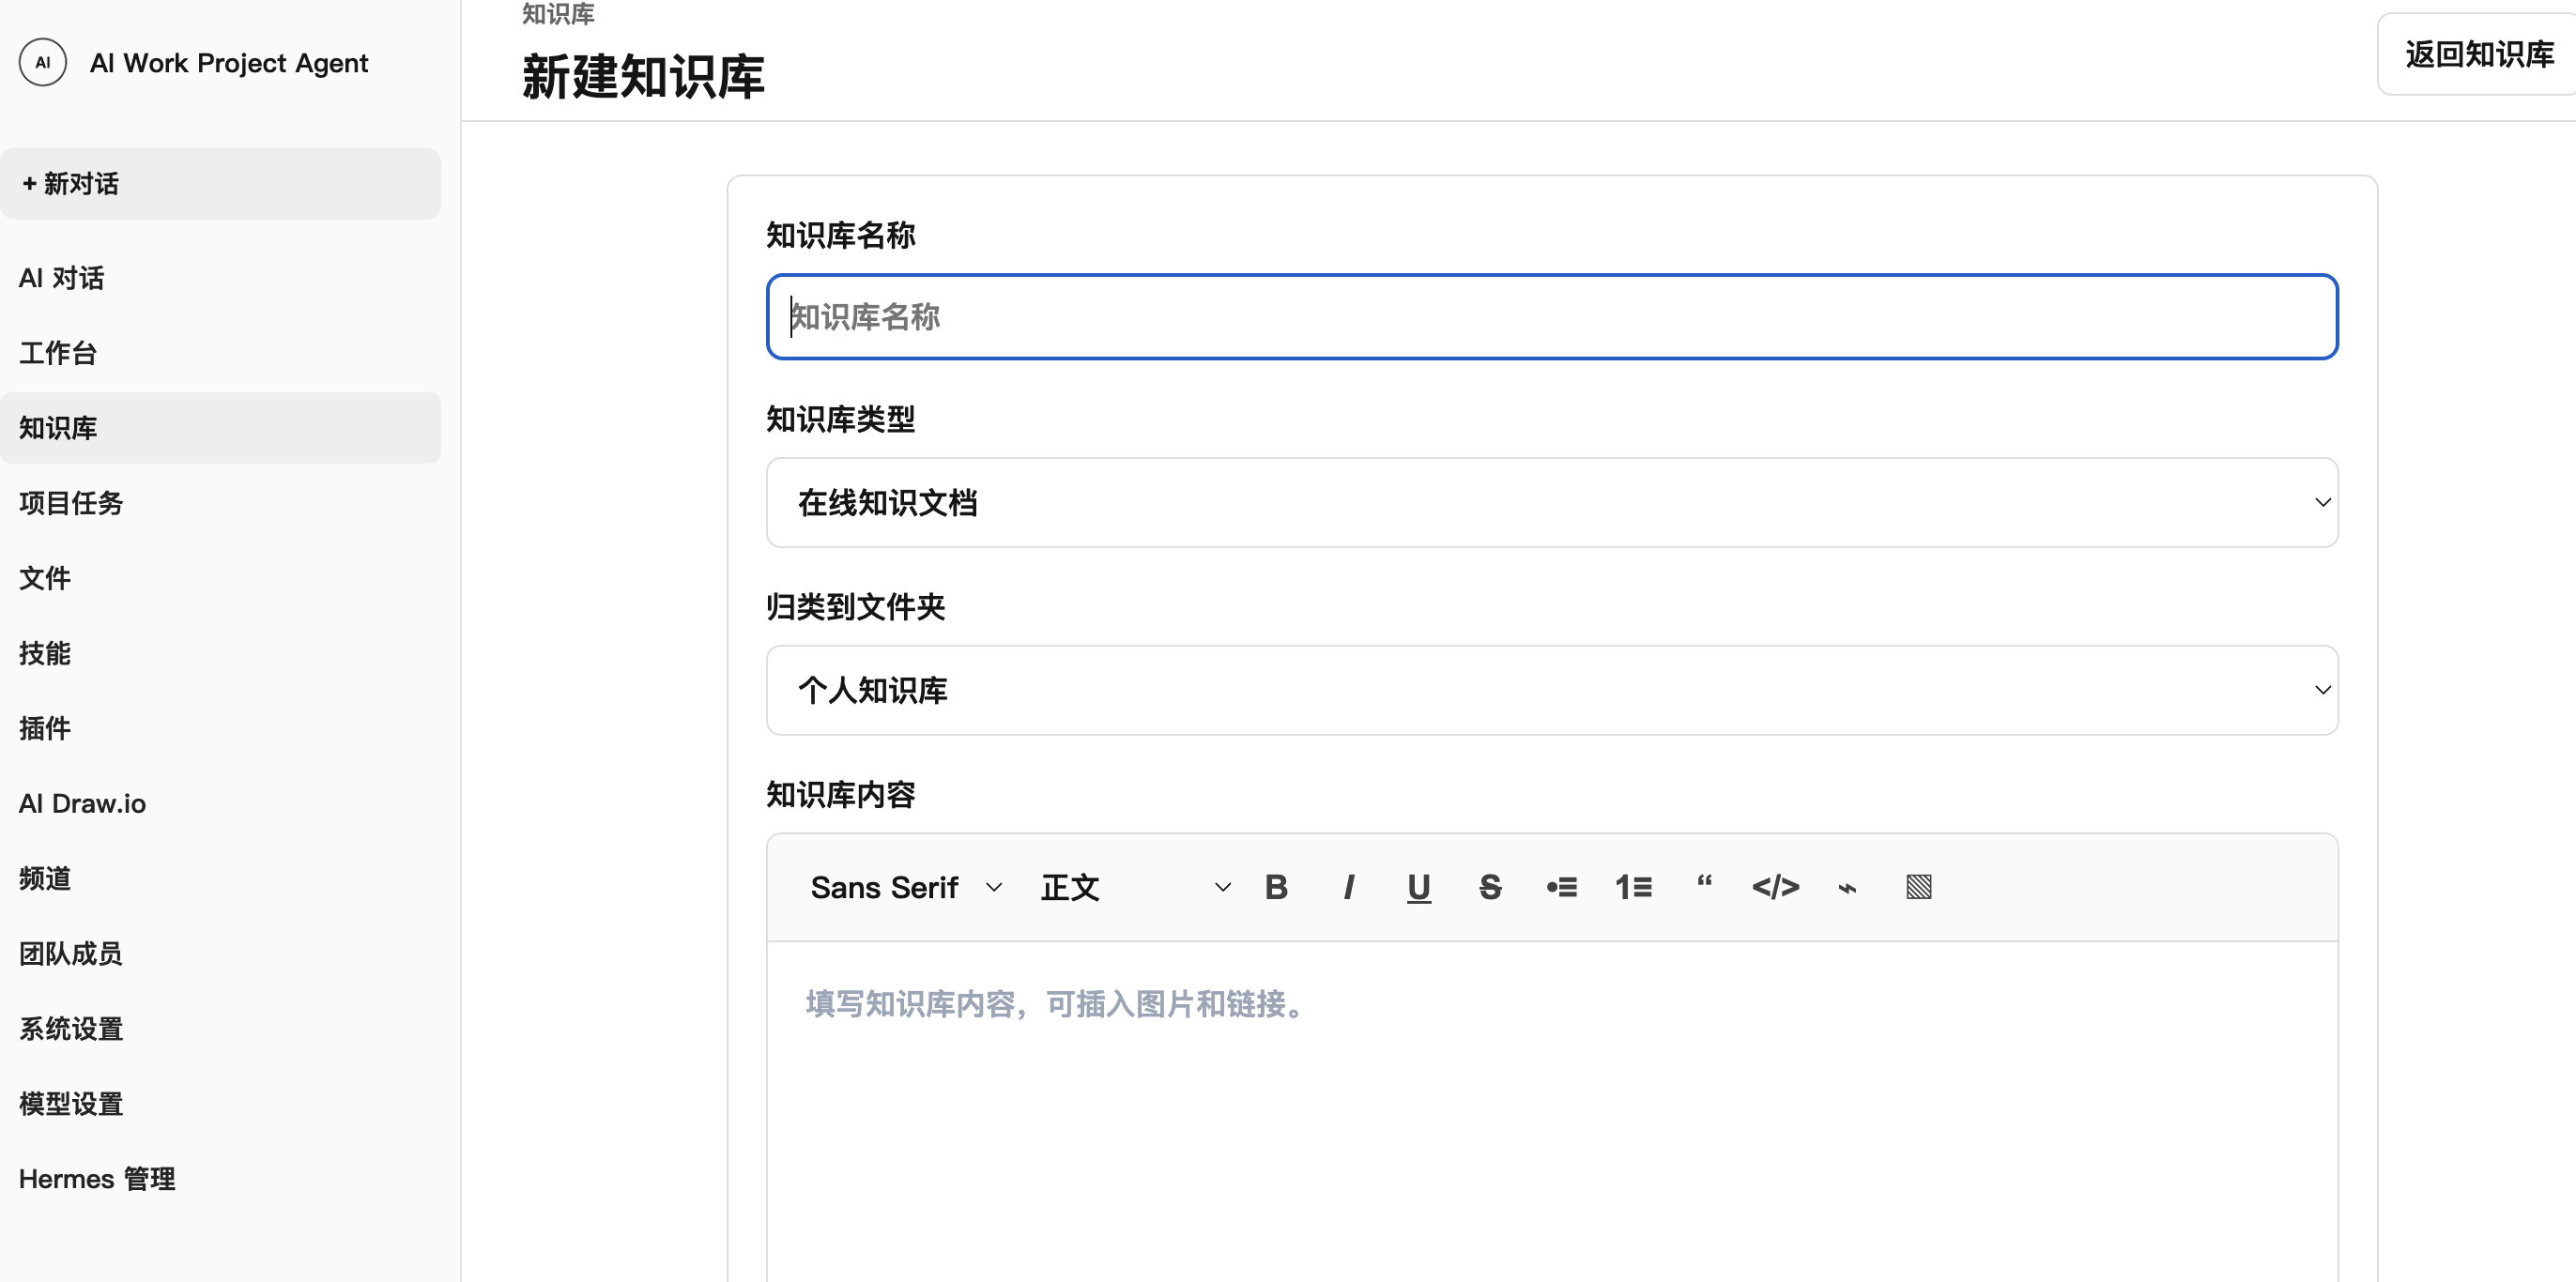Open the 知识库类型 dropdown
Viewport: 2576px width, 1282px height.
click(1551, 502)
